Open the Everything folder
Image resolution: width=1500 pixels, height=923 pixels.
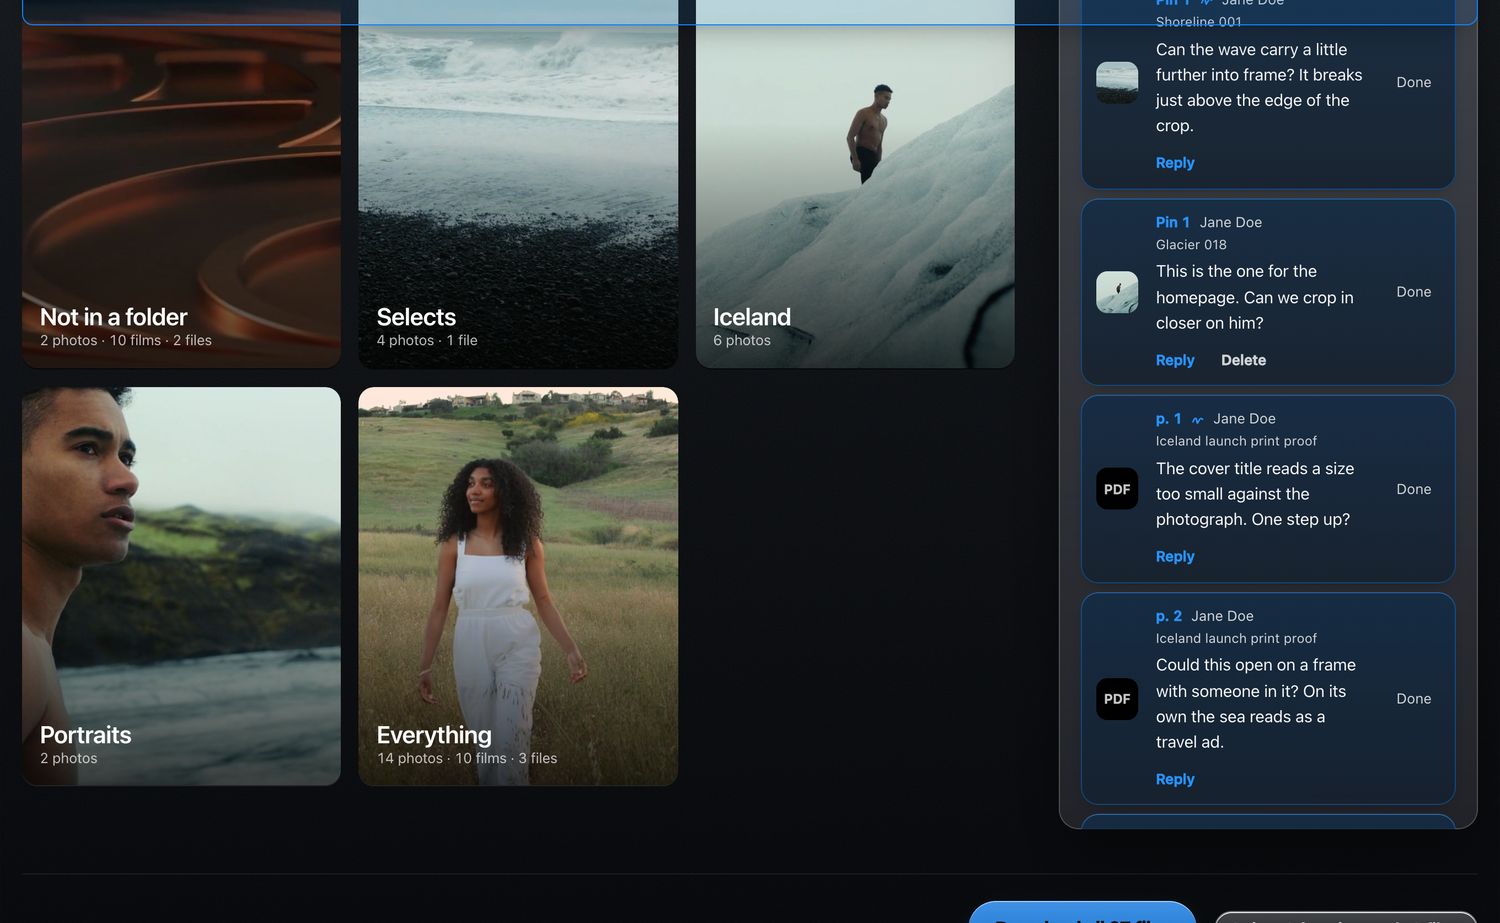(x=518, y=586)
